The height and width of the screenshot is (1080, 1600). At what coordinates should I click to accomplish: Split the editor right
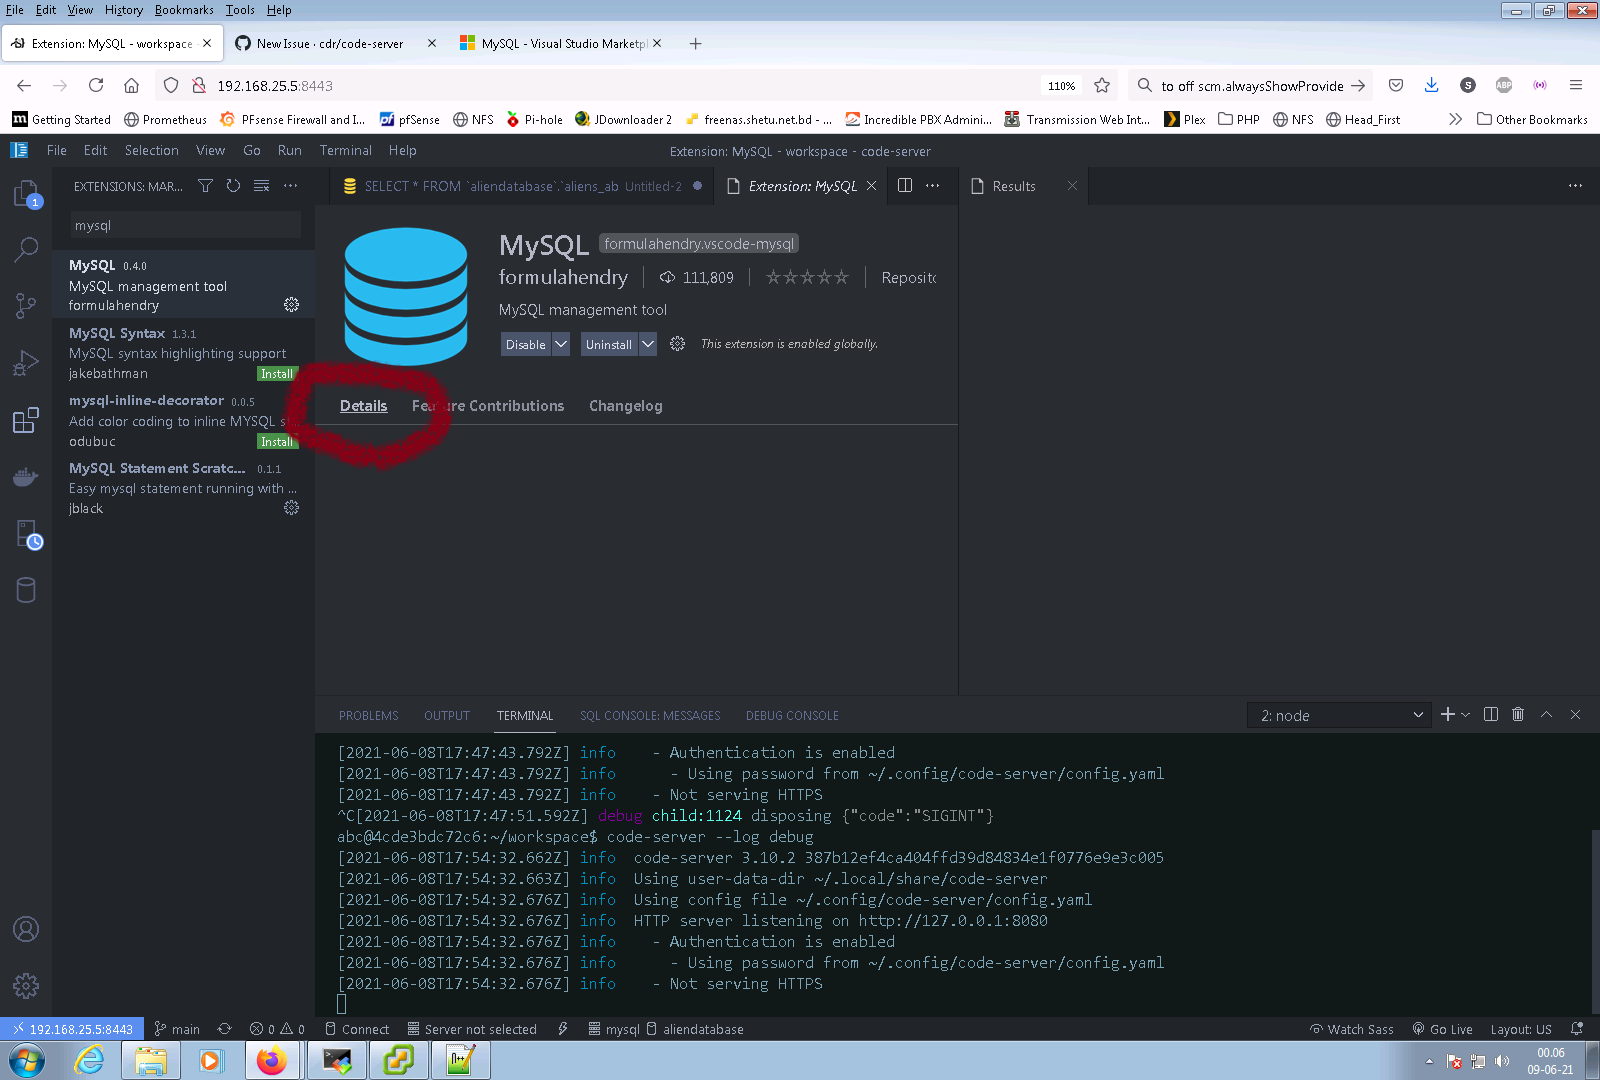904,186
